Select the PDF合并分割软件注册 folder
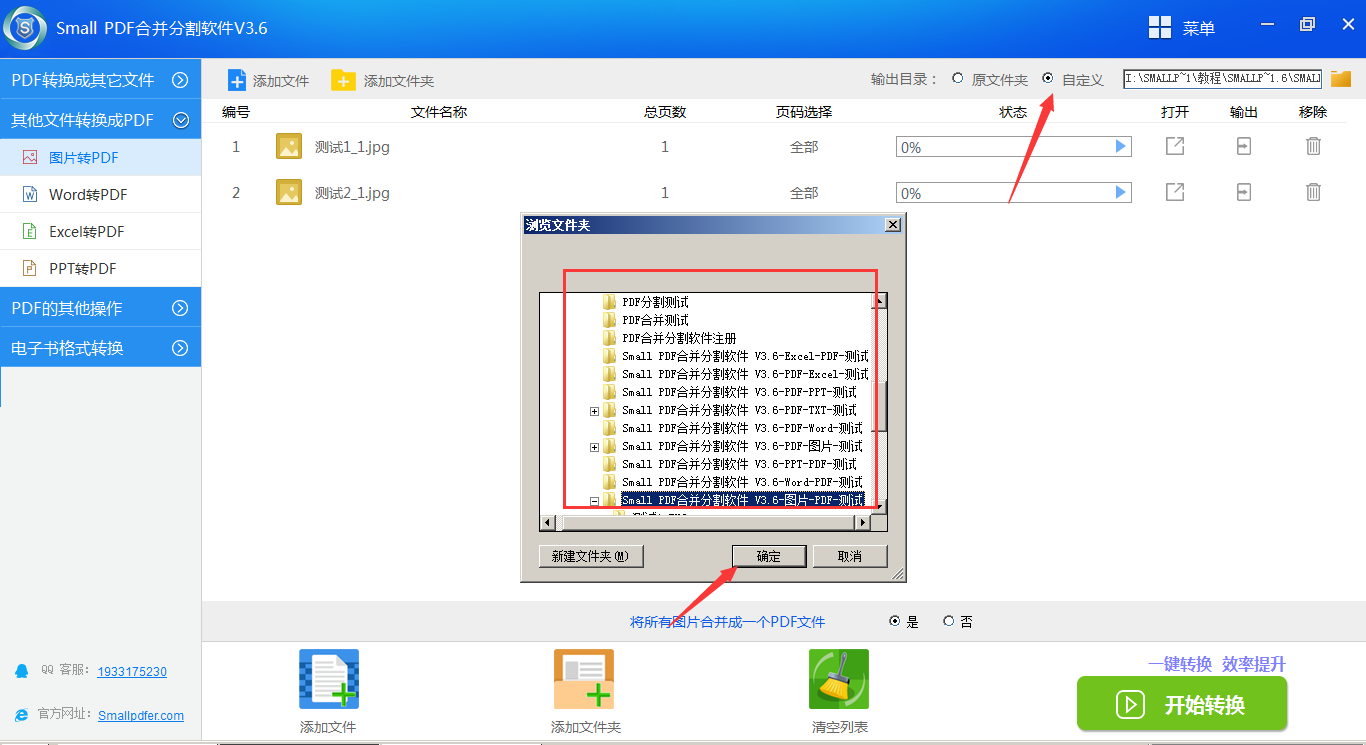This screenshot has width=1366, height=745. click(x=679, y=338)
